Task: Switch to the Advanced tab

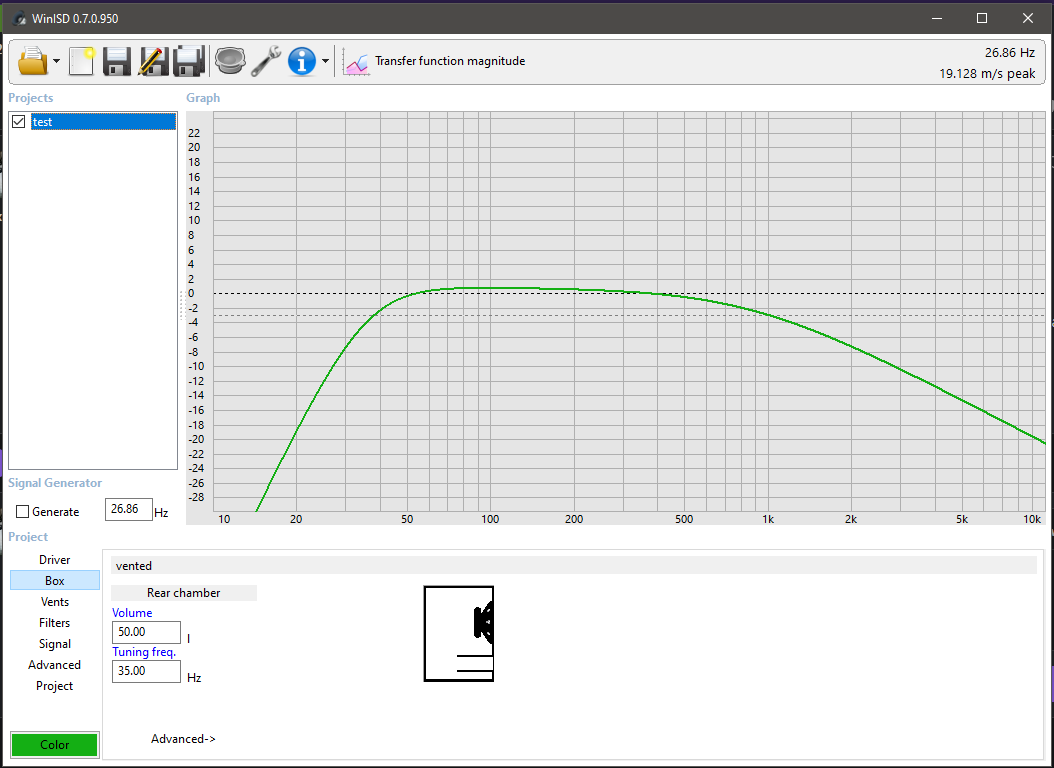Action: pyautogui.click(x=54, y=665)
